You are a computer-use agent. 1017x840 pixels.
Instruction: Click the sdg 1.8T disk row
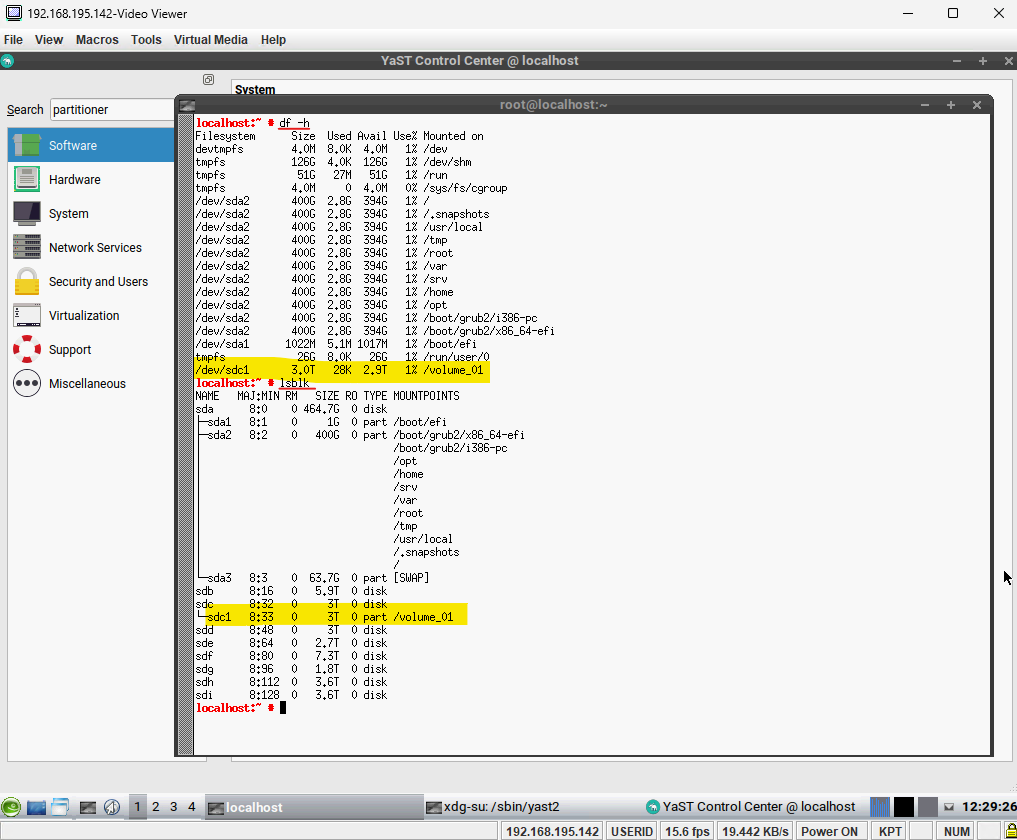pos(291,669)
